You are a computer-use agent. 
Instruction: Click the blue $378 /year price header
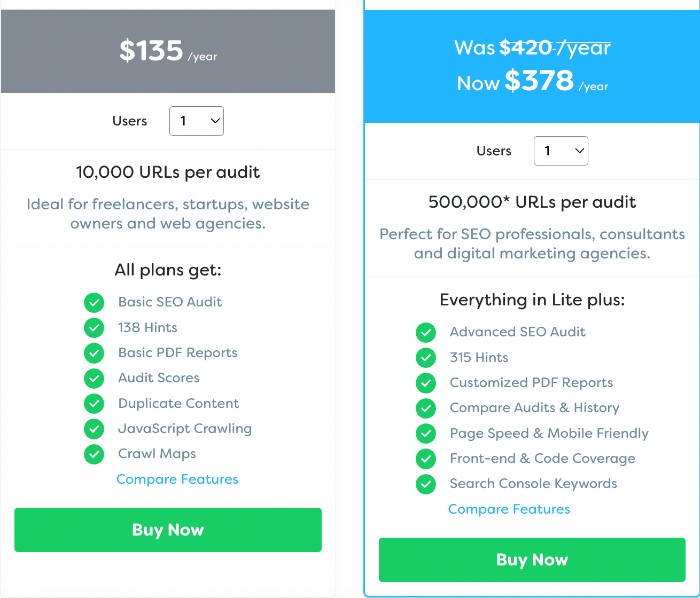tap(532, 66)
